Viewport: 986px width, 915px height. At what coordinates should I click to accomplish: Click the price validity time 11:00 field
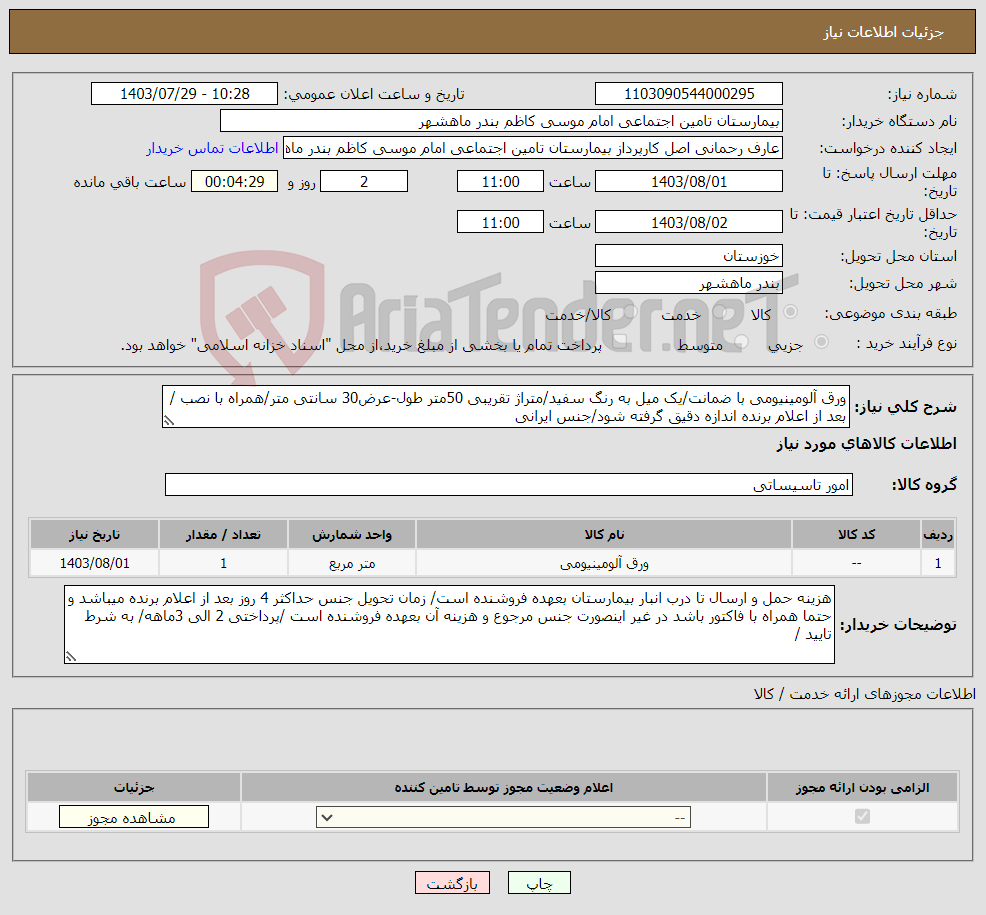500,222
